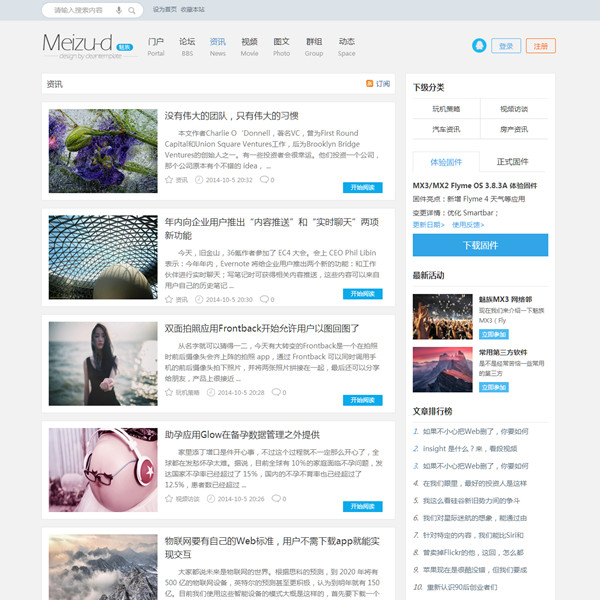Click star icon under Frontback article
The height and width of the screenshot is (600, 600).
click(169, 392)
